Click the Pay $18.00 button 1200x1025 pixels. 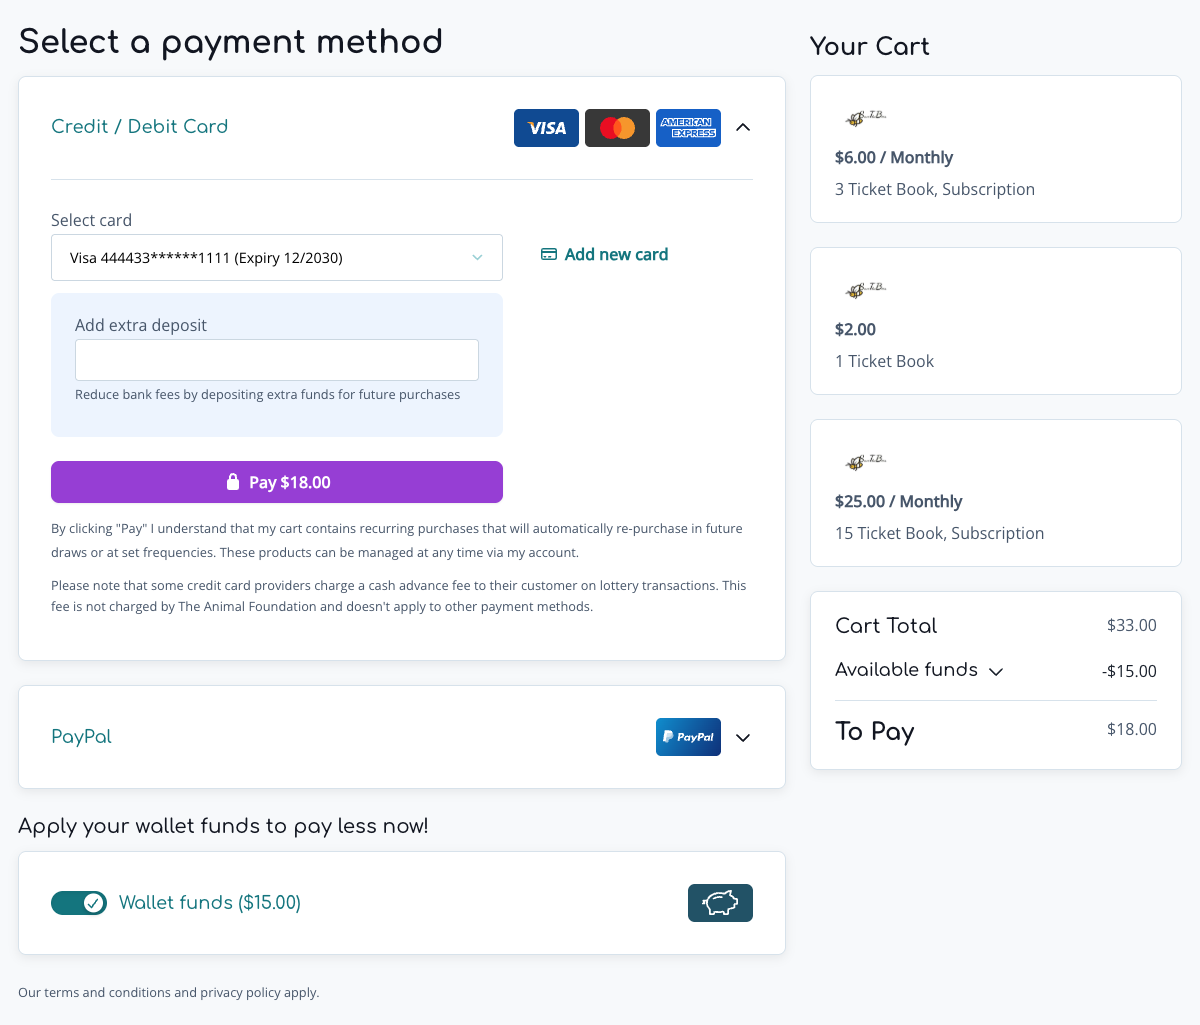277,482
